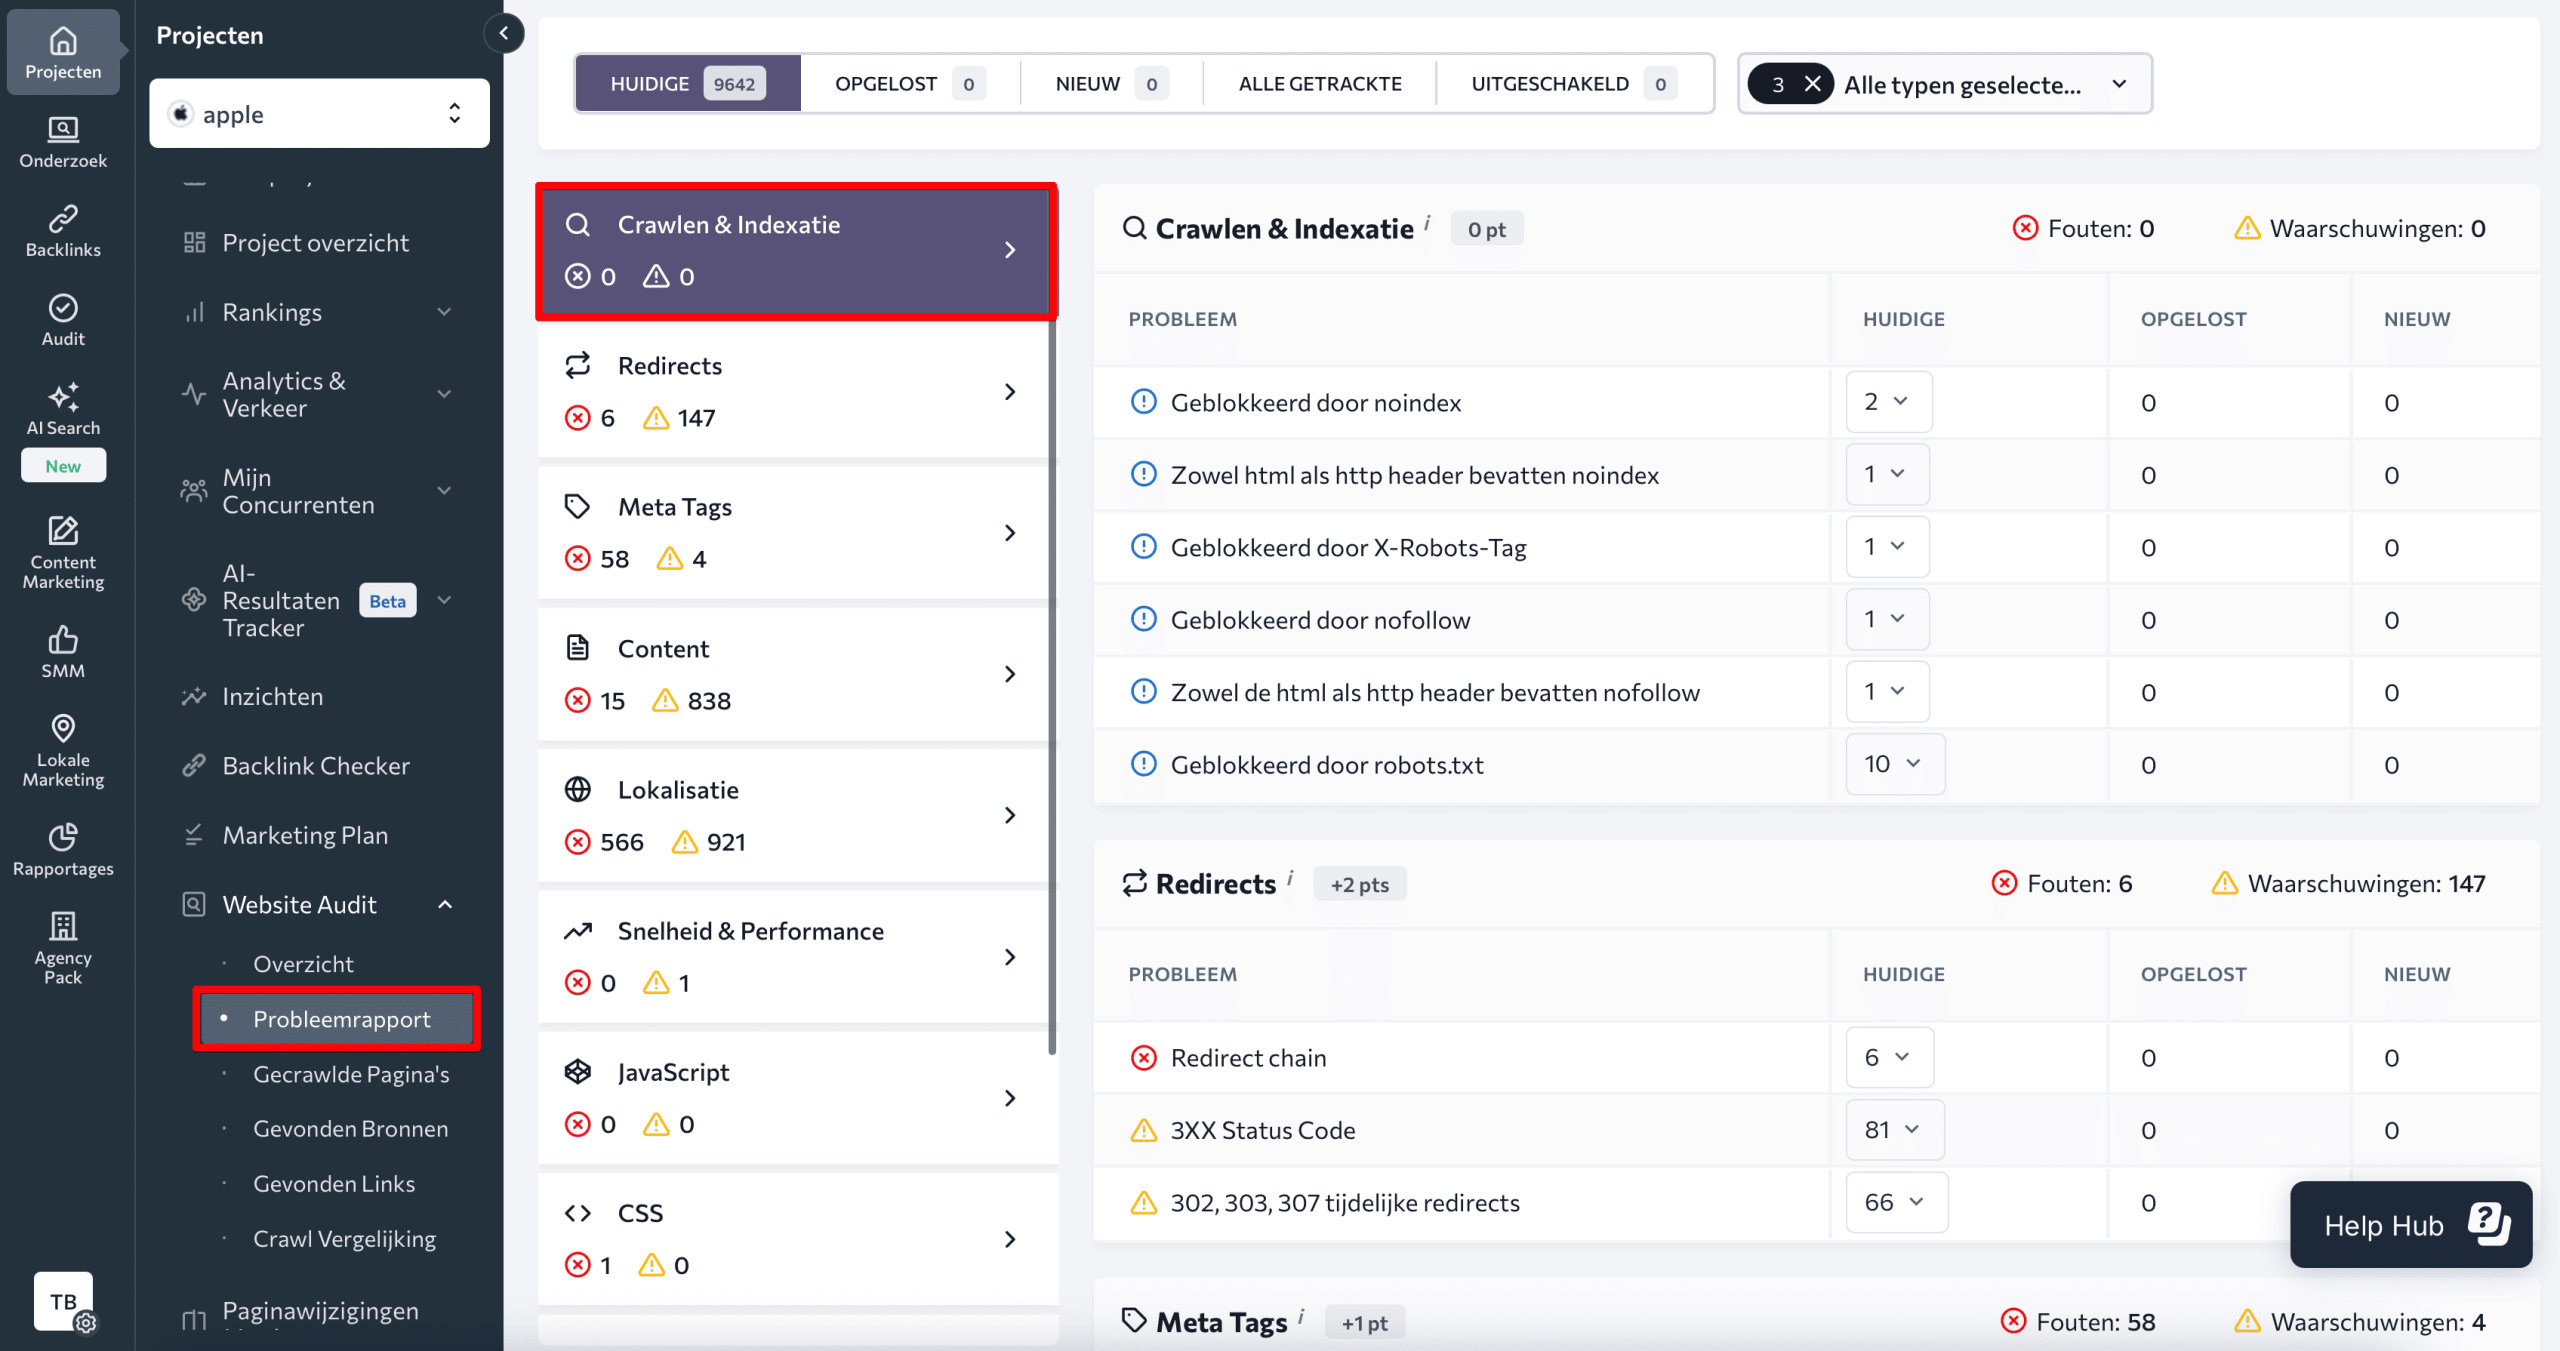Viewport: 2560px width, 1351px height.
Task: Click the Waarschuwingen warning icon in Crawlen header
Action: [x=2247, y=228]
